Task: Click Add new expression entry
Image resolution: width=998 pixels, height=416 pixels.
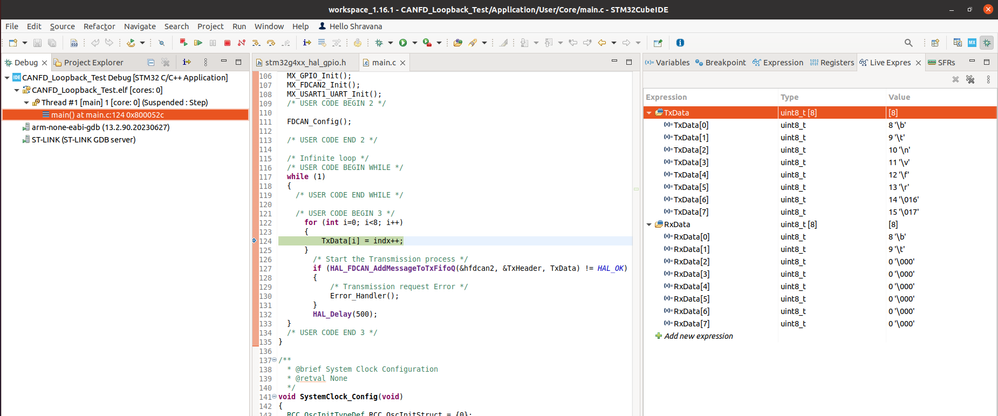Action: pyautogui.click(x=698, y=336)
